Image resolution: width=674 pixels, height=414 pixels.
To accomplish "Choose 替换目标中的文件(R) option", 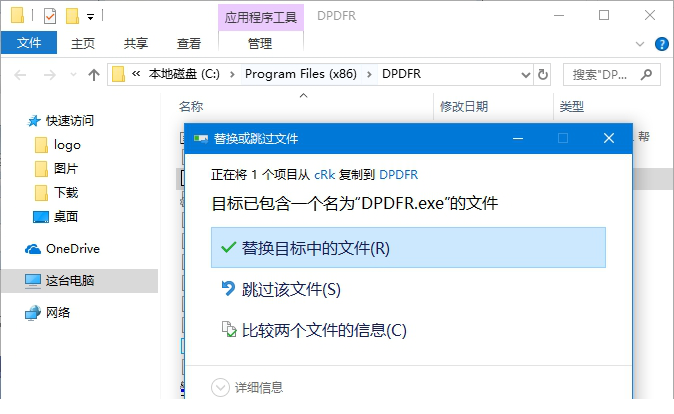I will coord(408,248).
